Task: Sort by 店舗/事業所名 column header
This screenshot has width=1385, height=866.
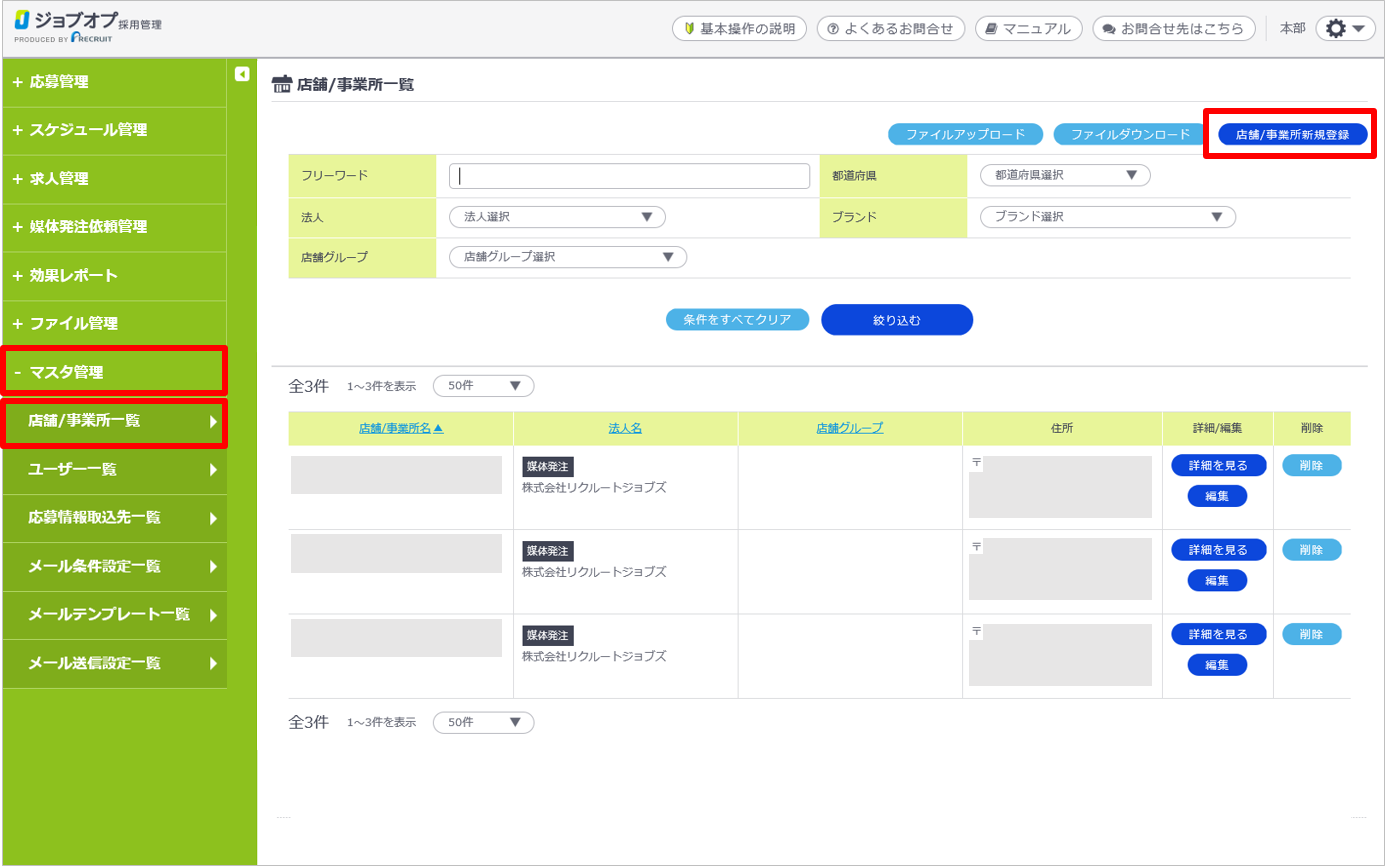Action: click(400, 428)
